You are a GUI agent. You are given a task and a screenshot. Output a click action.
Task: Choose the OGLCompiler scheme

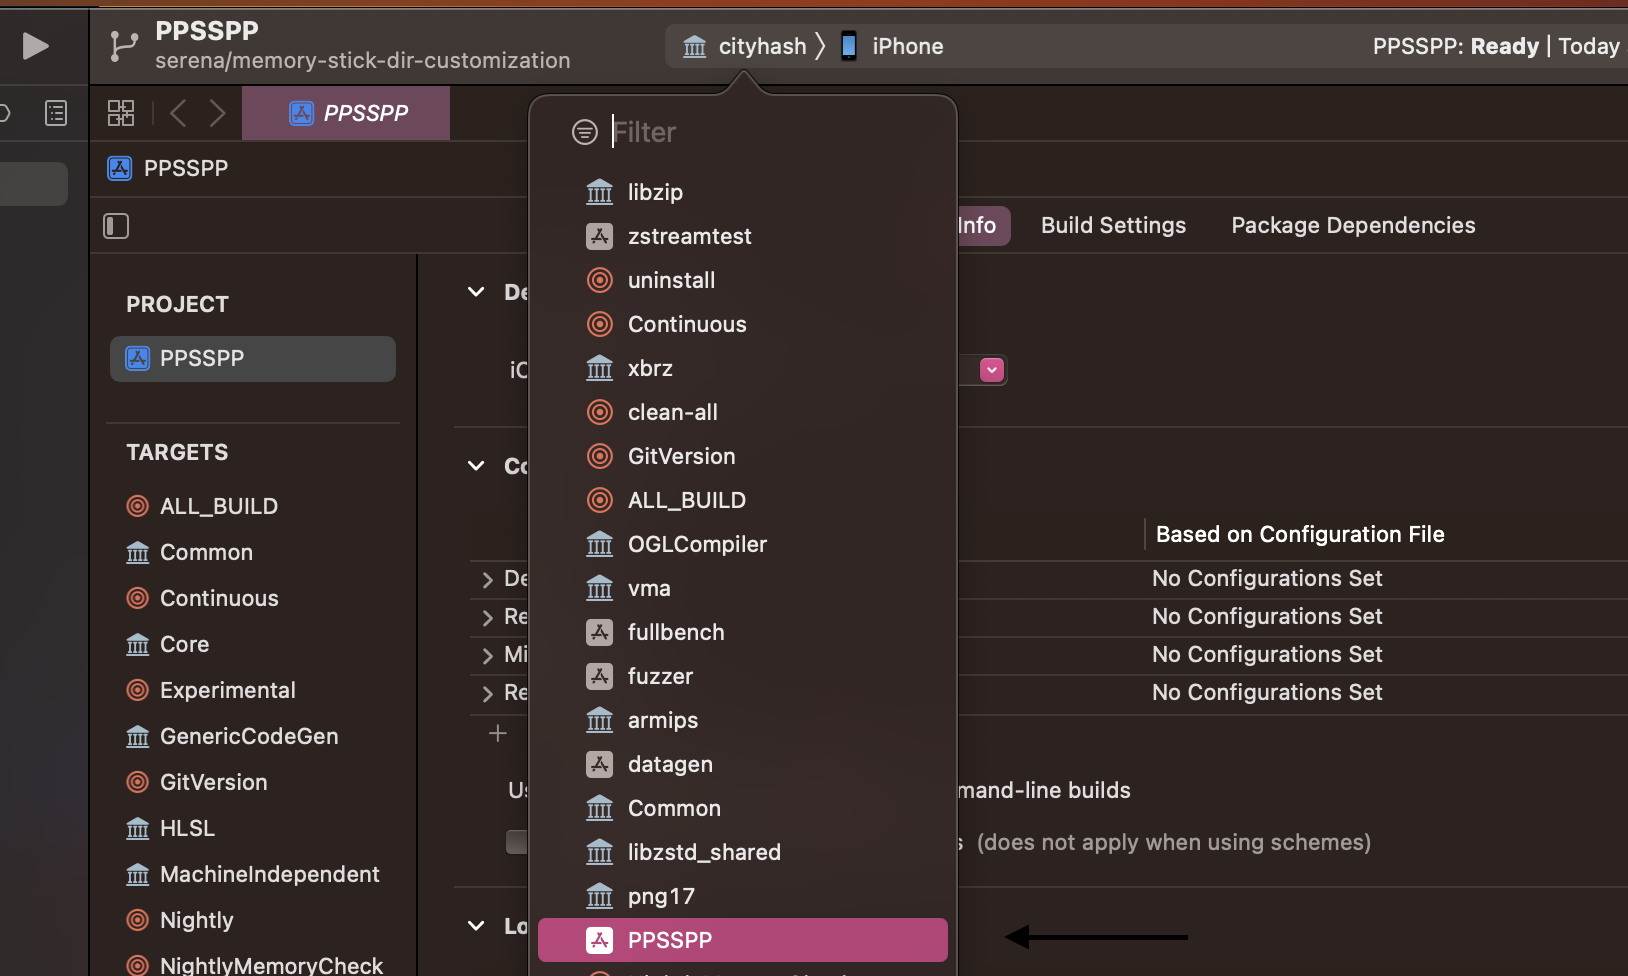click(x=742, y=544)
